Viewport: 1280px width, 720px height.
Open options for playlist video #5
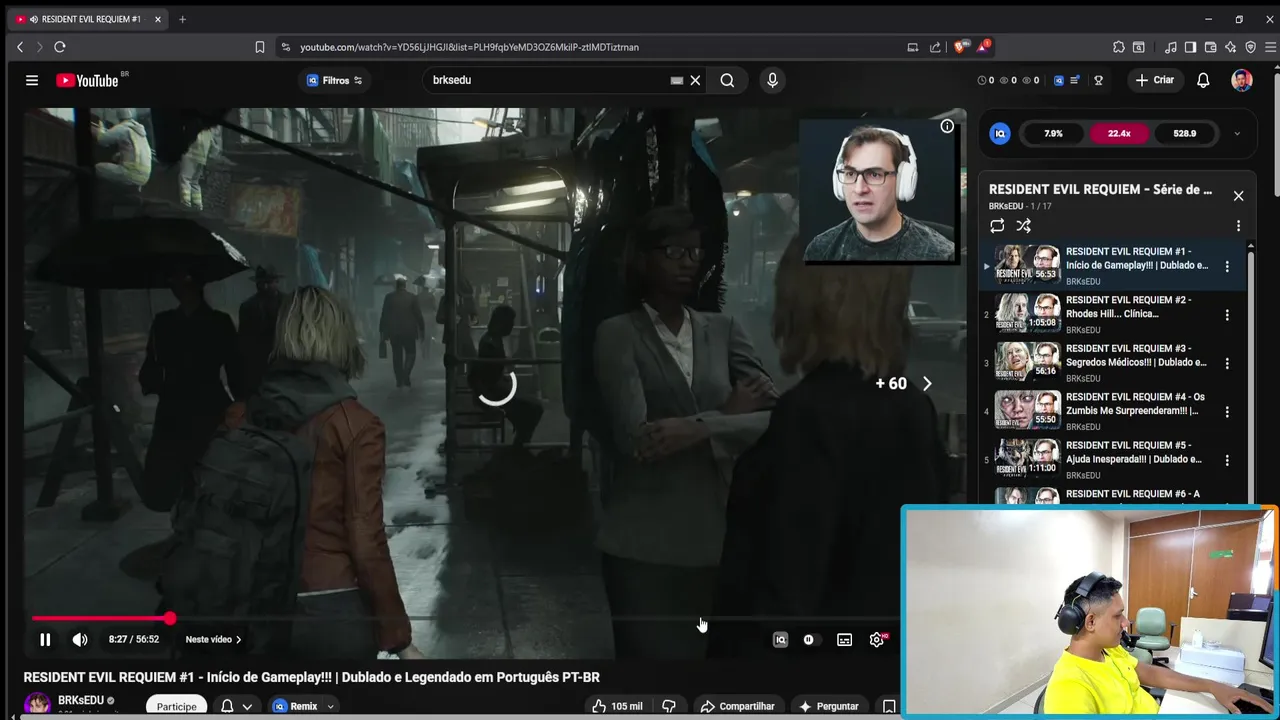point(1227,460)
